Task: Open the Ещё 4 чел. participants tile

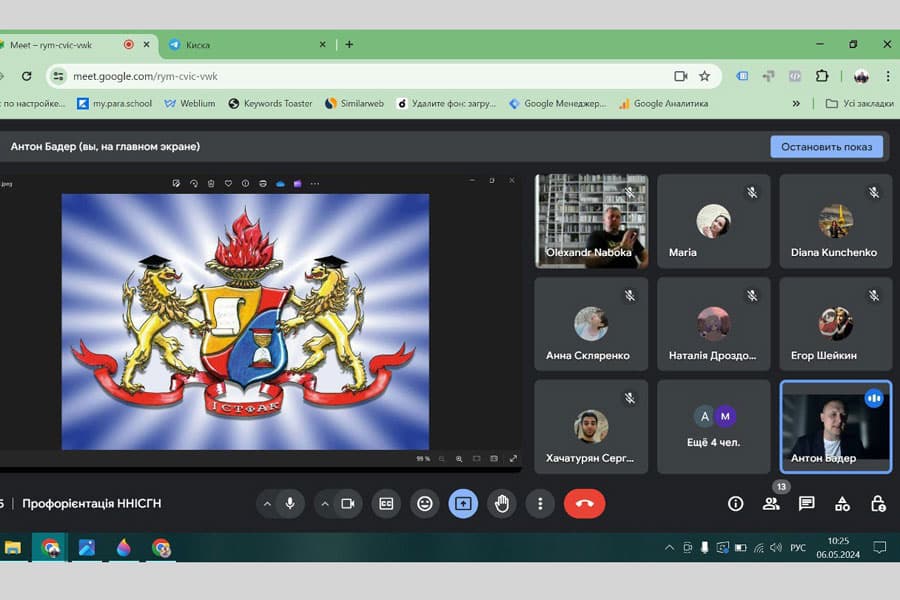Action: point(713,426)
